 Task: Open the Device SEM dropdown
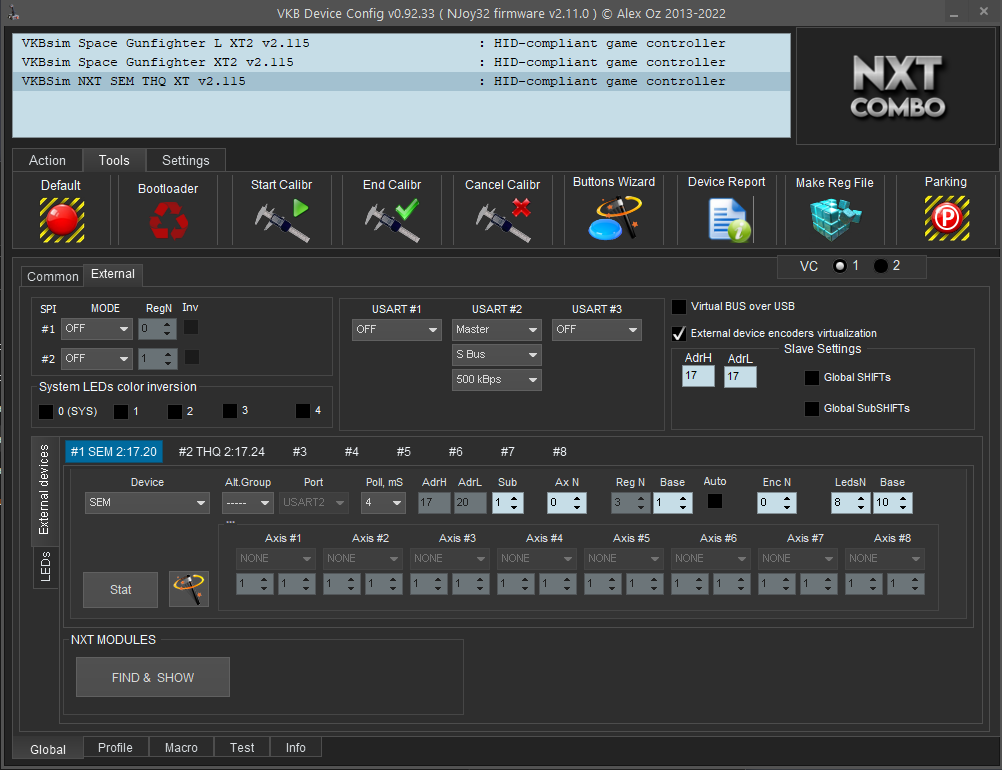148,503
